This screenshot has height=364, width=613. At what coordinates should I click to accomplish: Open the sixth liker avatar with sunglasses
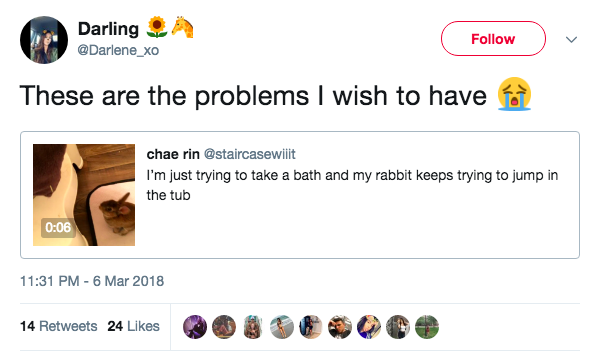(x=339, y=327)
